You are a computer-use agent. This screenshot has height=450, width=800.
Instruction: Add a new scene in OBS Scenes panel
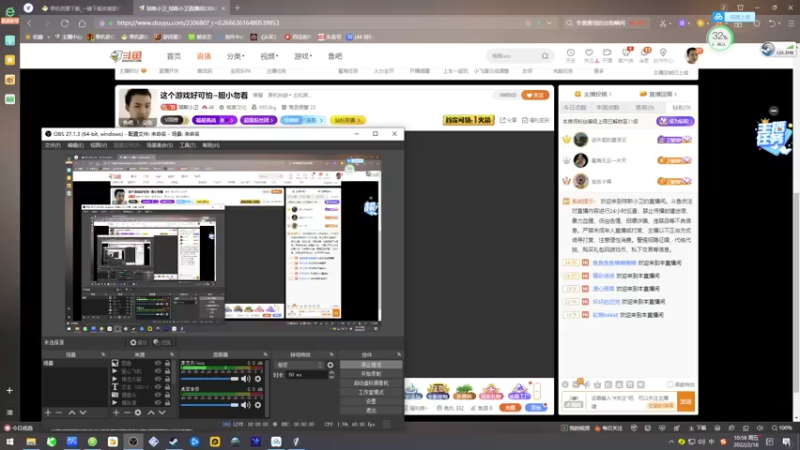coord(48,412)
